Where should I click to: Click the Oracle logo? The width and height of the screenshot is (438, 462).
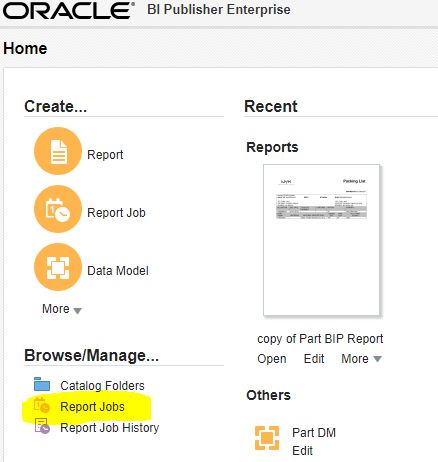(68, 10)
